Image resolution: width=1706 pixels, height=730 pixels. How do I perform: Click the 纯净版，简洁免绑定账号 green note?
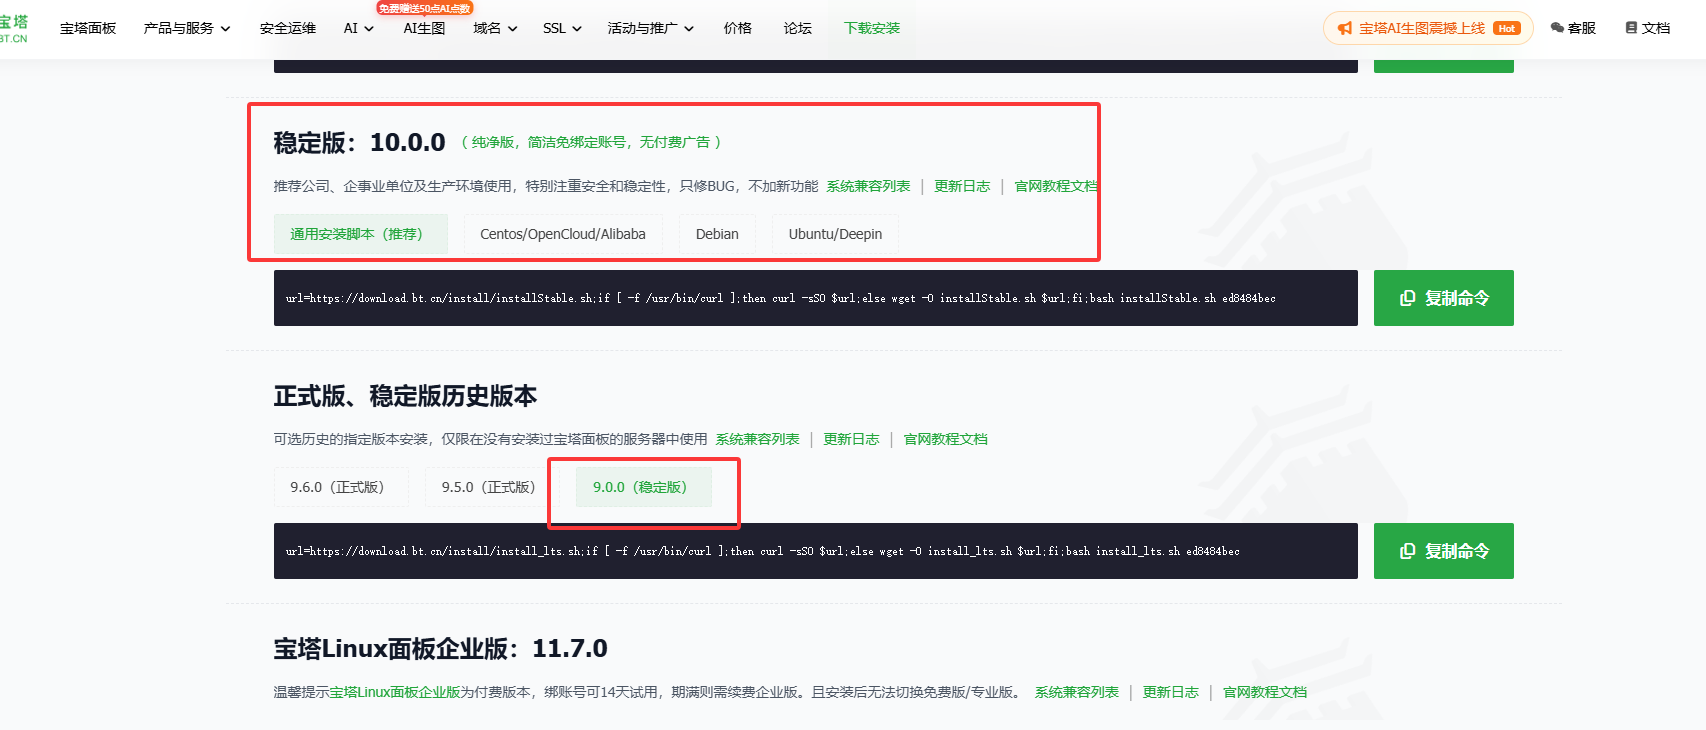591,142
